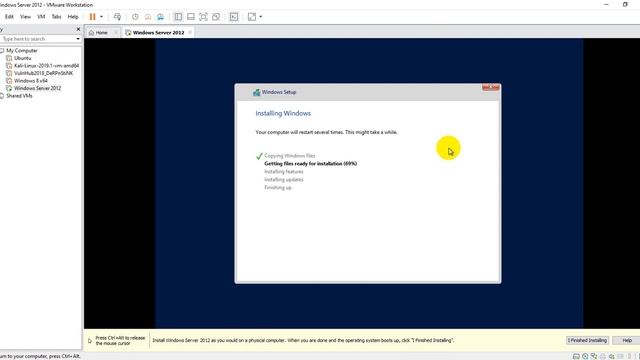Open the power options dropdown beside the pause icon
Screen dimensions: 640x360
pyautogui.click(x=101, y=17)
